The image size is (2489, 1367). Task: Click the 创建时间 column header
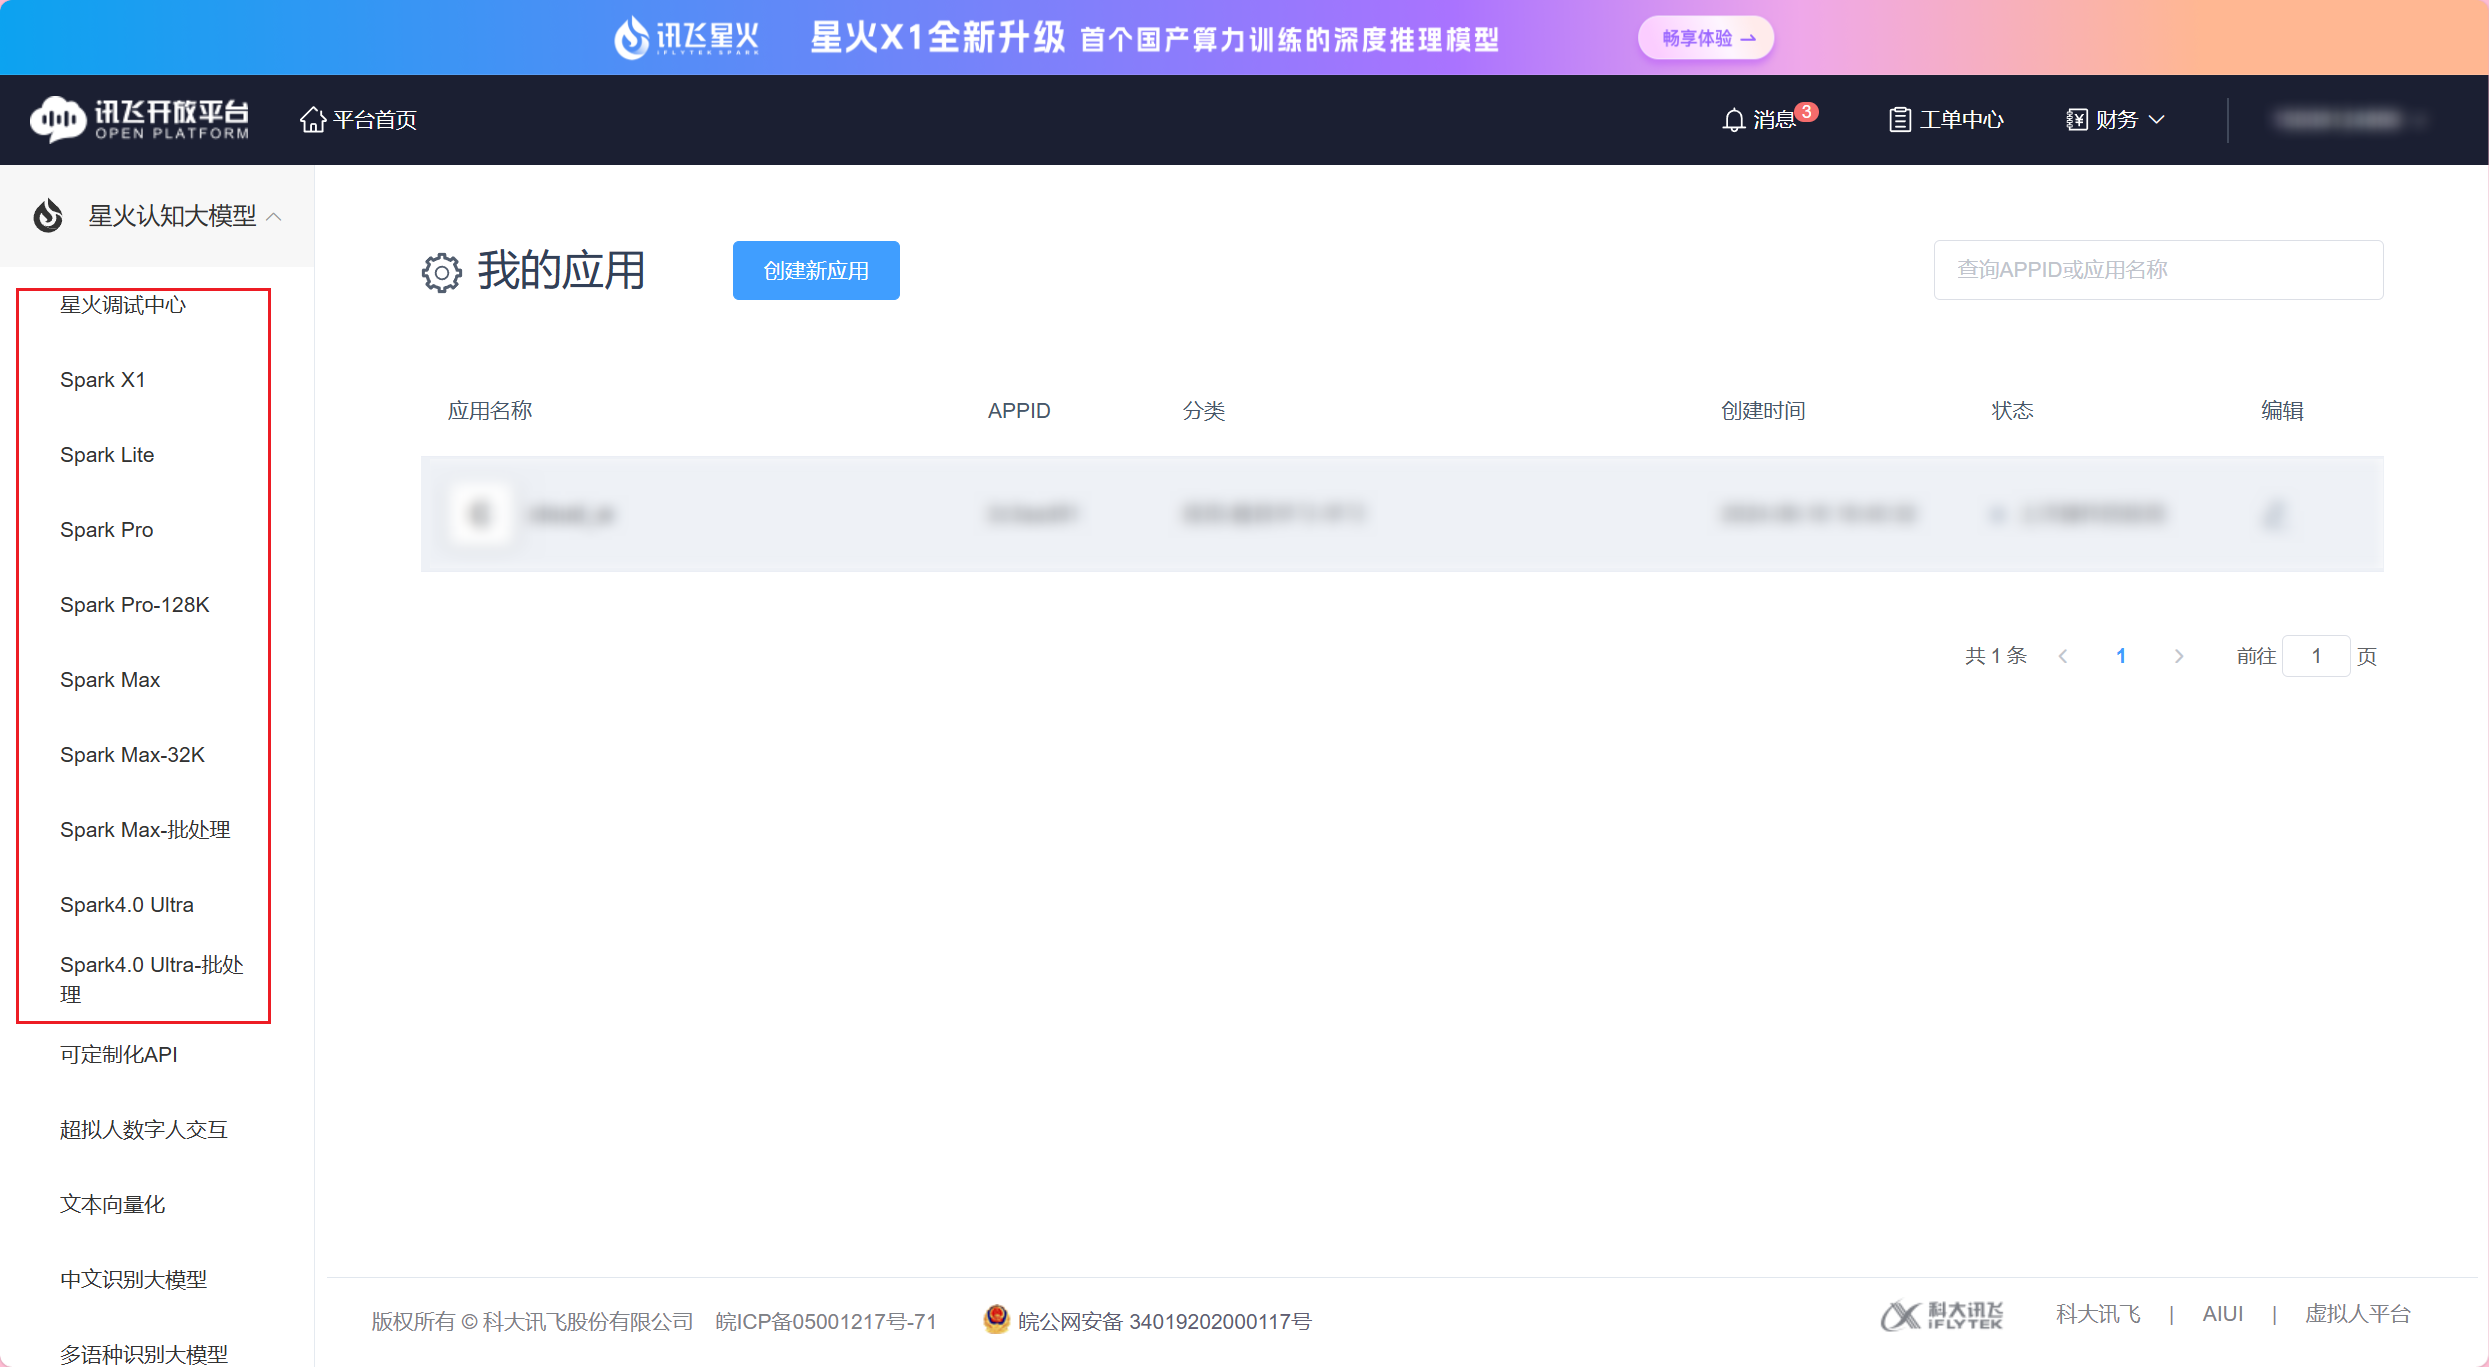point(1762,411)
